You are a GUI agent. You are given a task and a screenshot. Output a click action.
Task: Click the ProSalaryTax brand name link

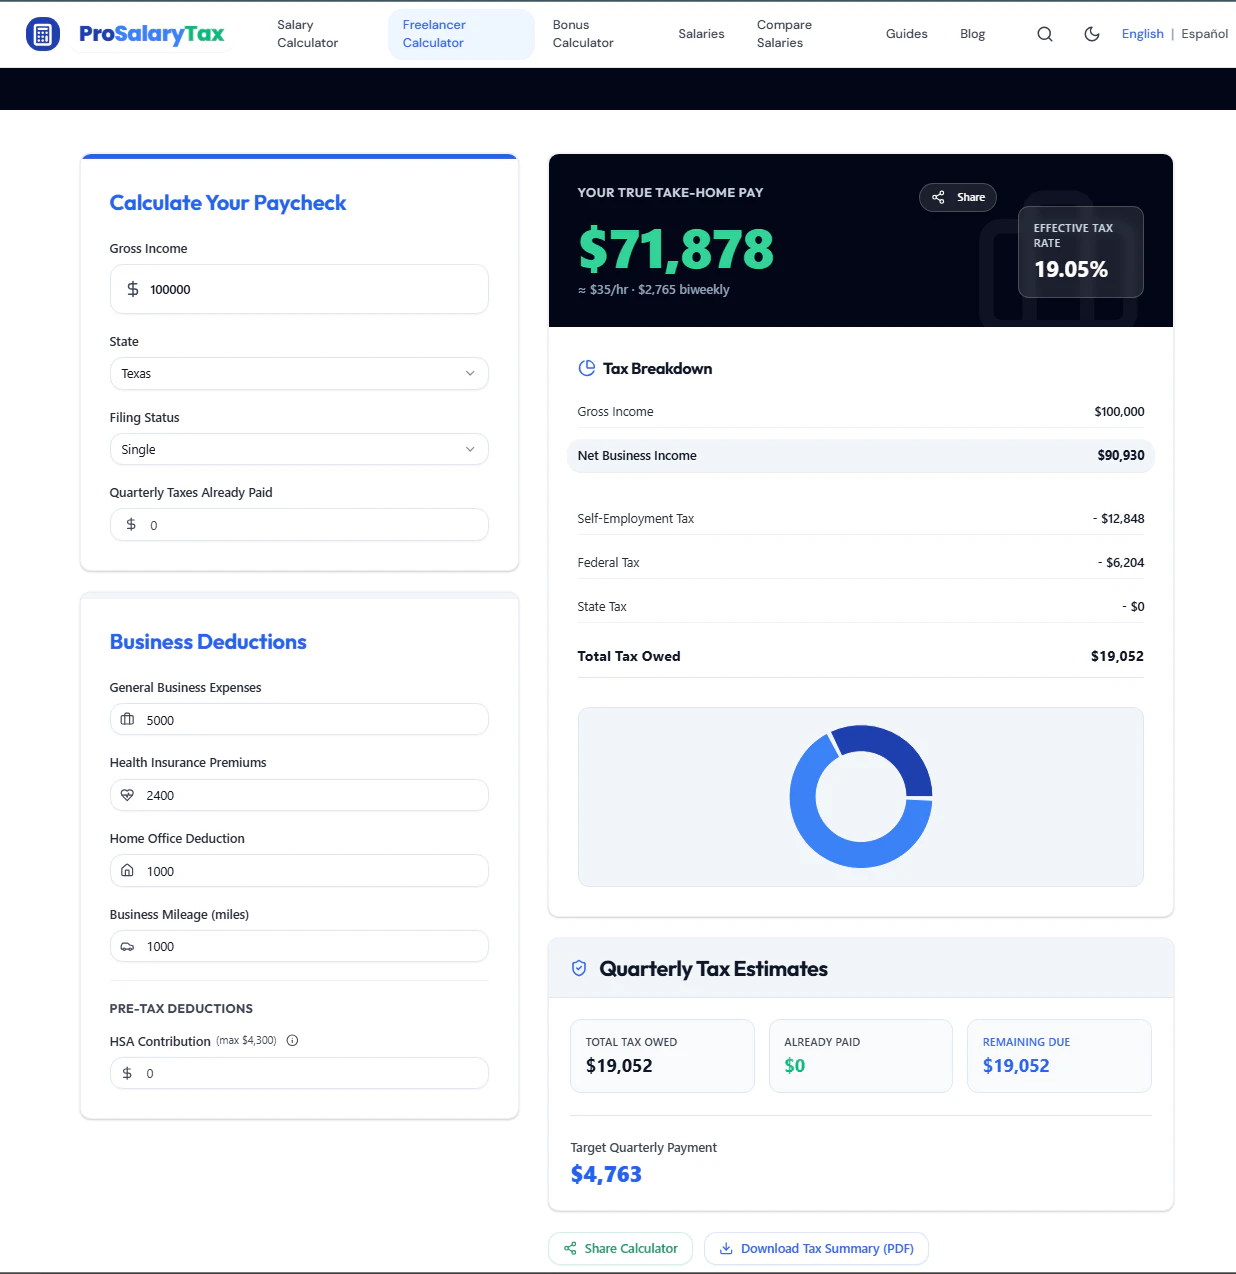tap(152, 34)
